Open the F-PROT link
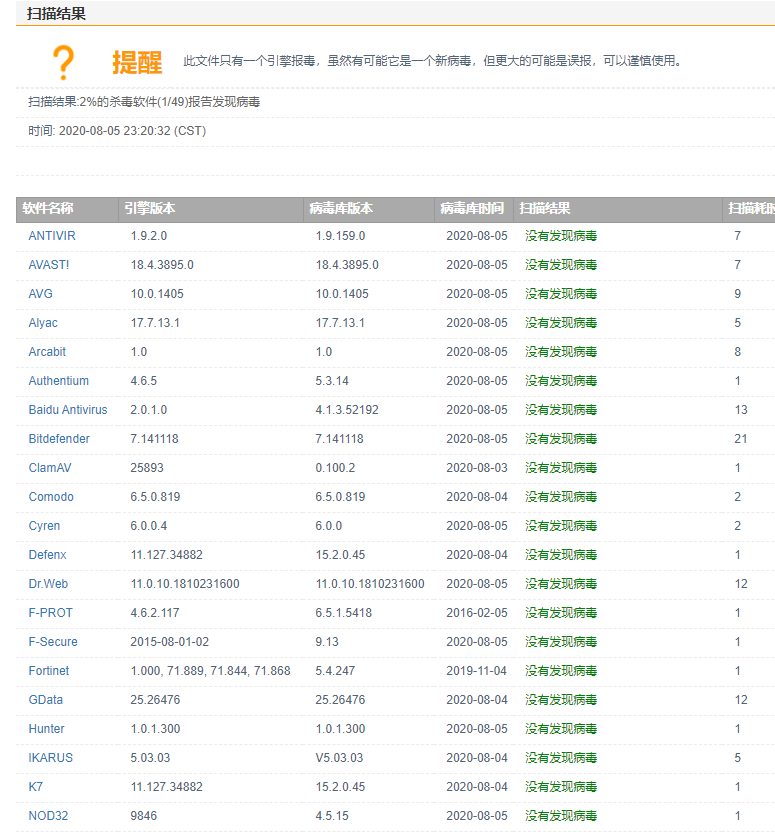The width and height of the screenshot is (775, 837). (50, 613)
